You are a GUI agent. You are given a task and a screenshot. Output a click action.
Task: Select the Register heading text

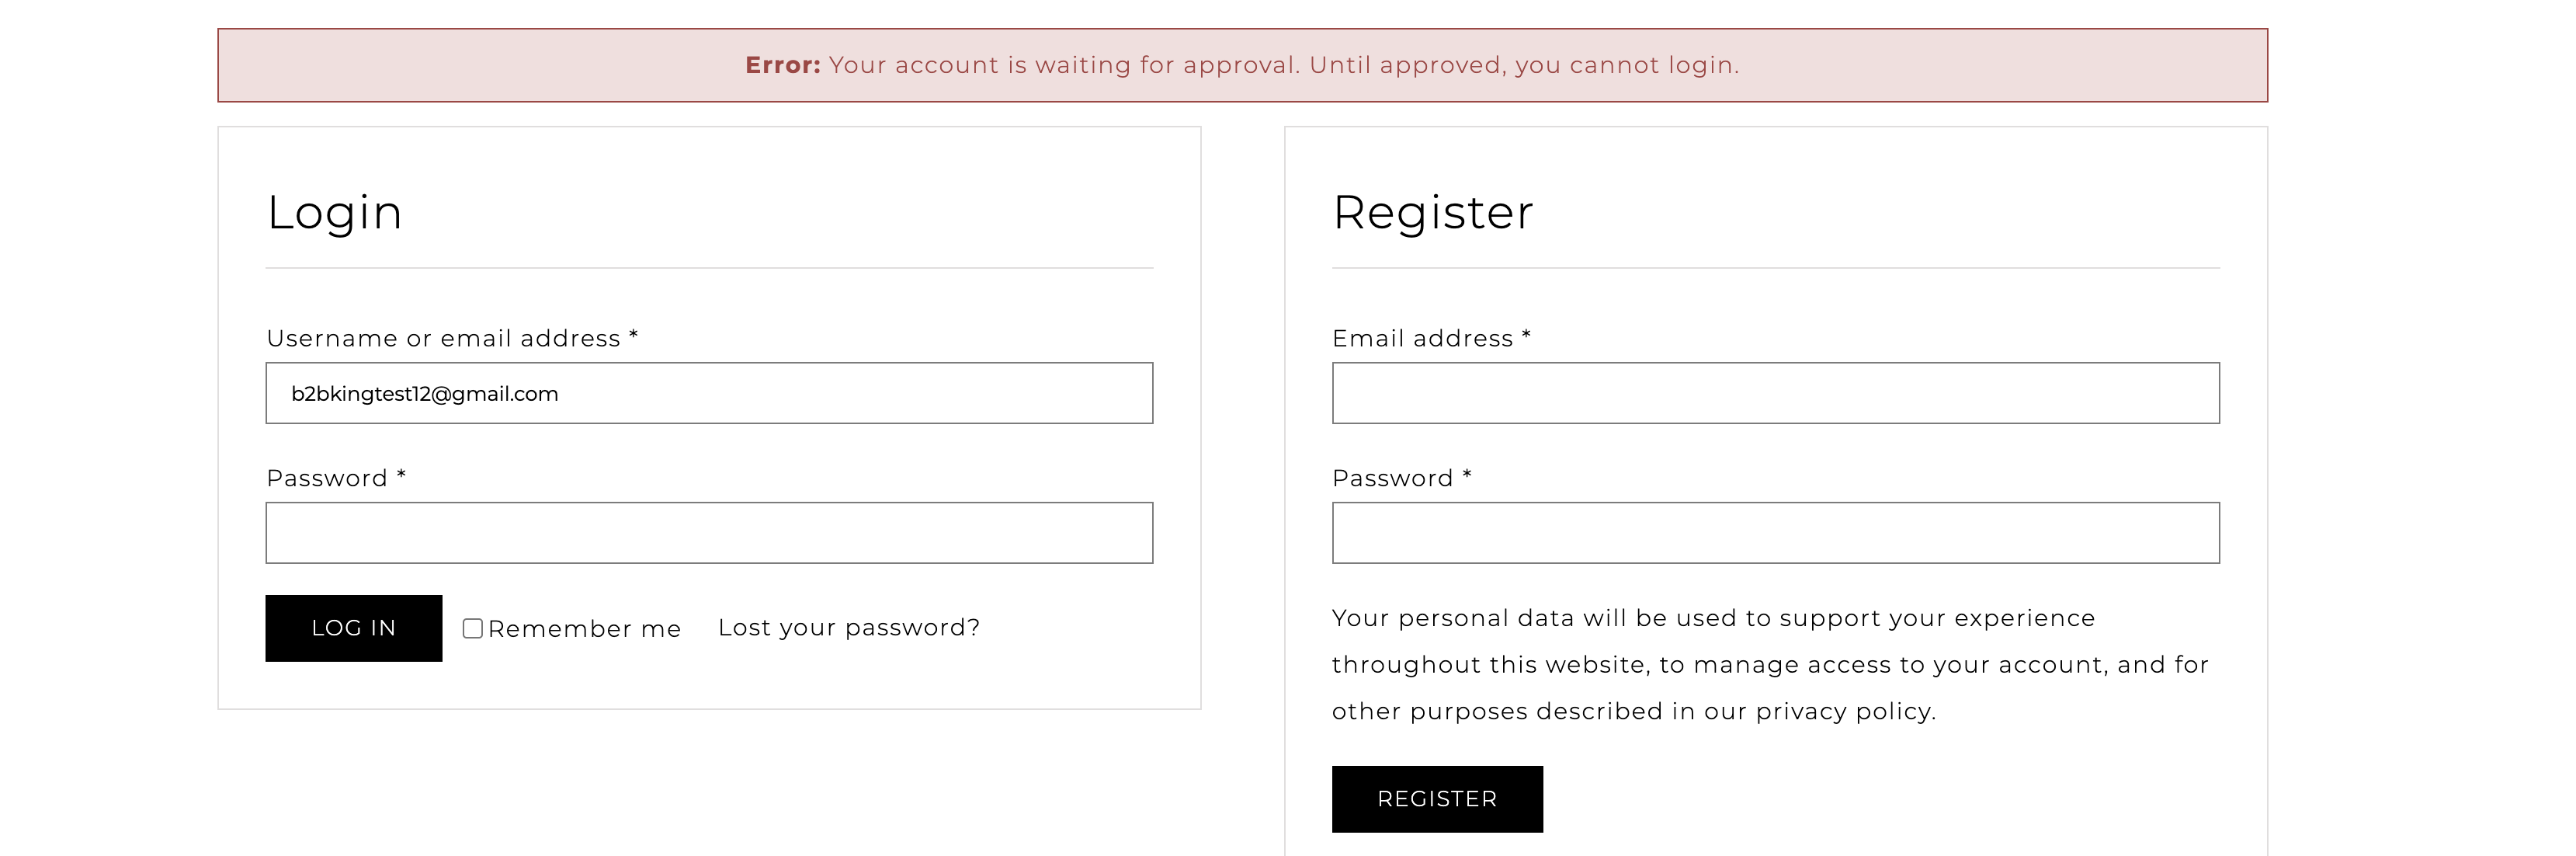1433,212
